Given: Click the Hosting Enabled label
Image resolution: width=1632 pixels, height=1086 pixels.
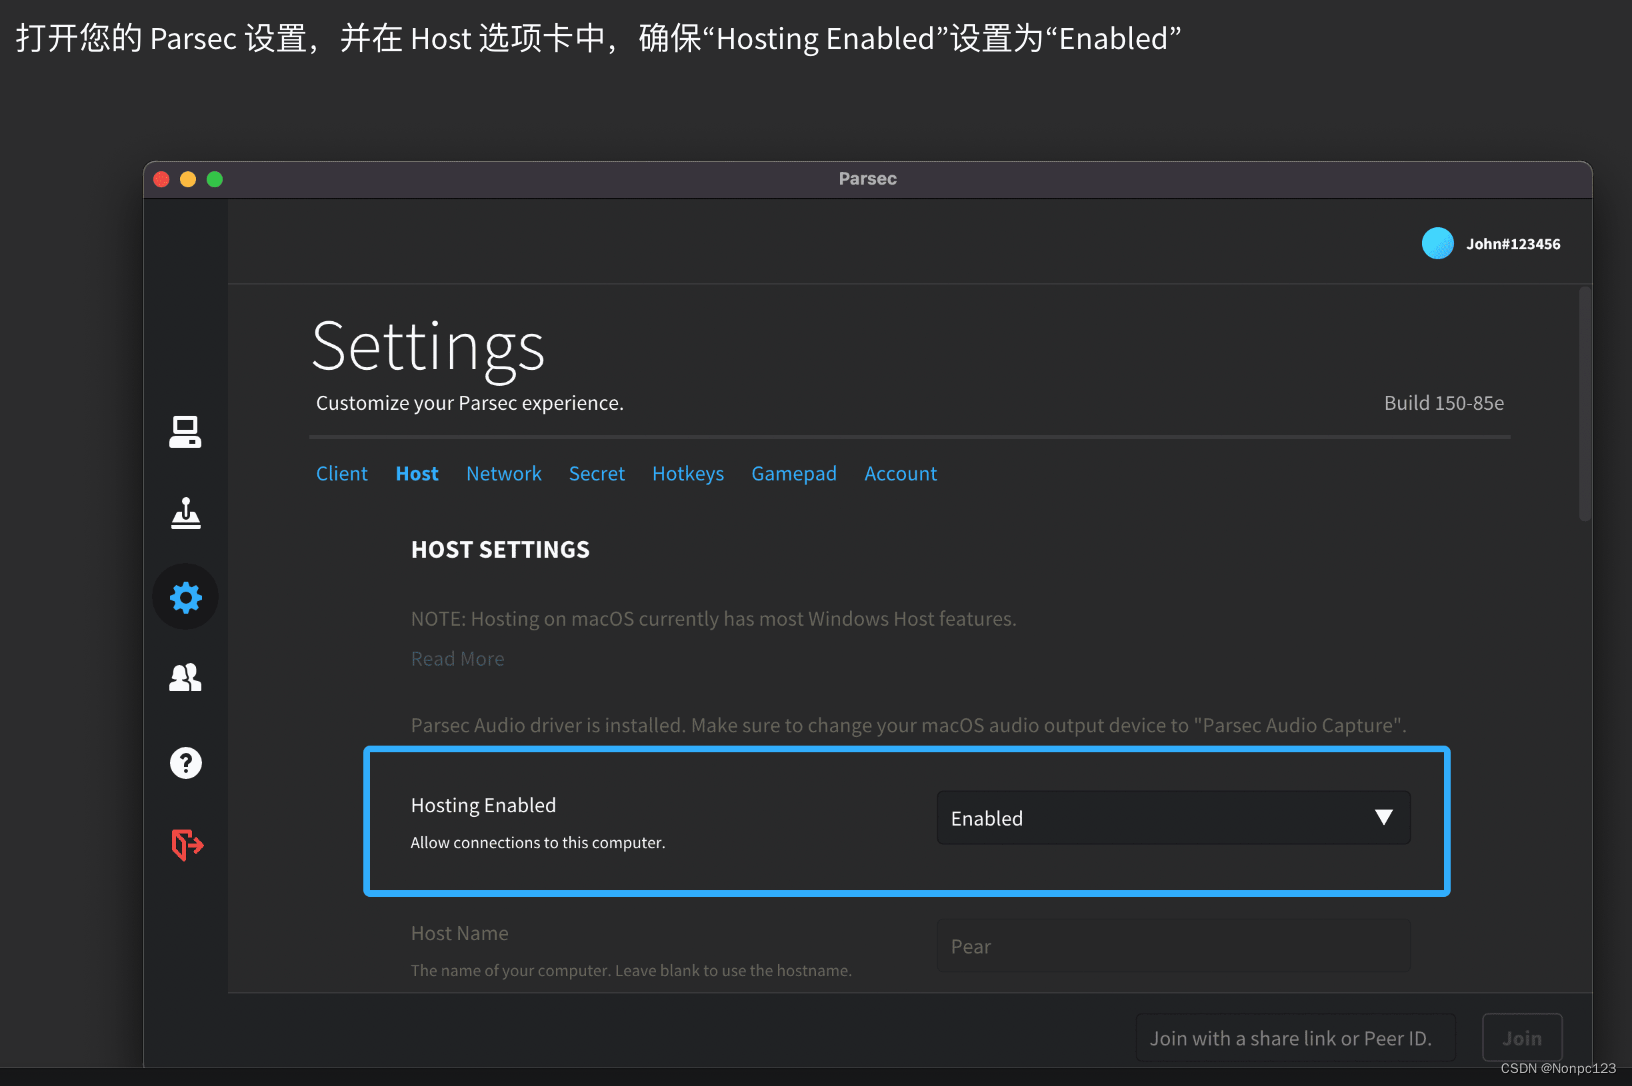Looking at the screenshot, I should coord(483,805).
